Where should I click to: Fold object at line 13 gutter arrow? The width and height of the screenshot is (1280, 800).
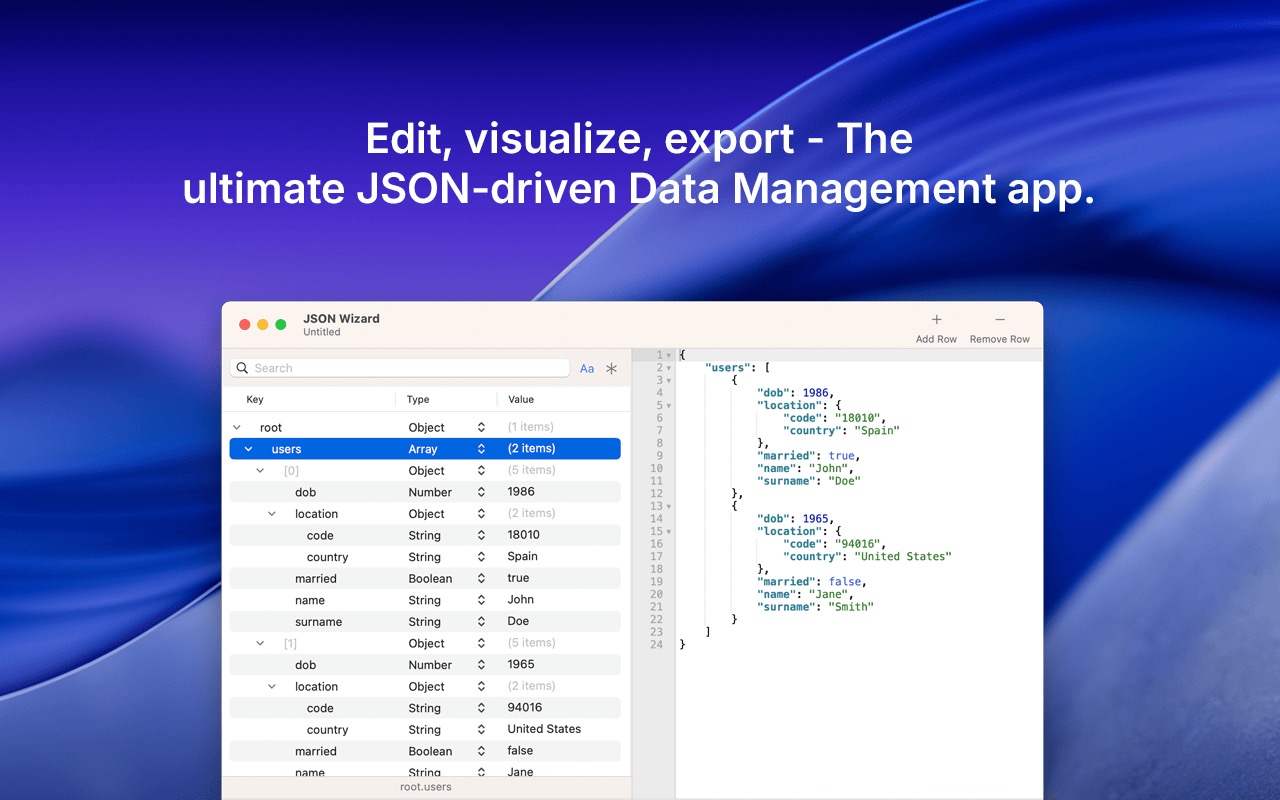point(669,507)
